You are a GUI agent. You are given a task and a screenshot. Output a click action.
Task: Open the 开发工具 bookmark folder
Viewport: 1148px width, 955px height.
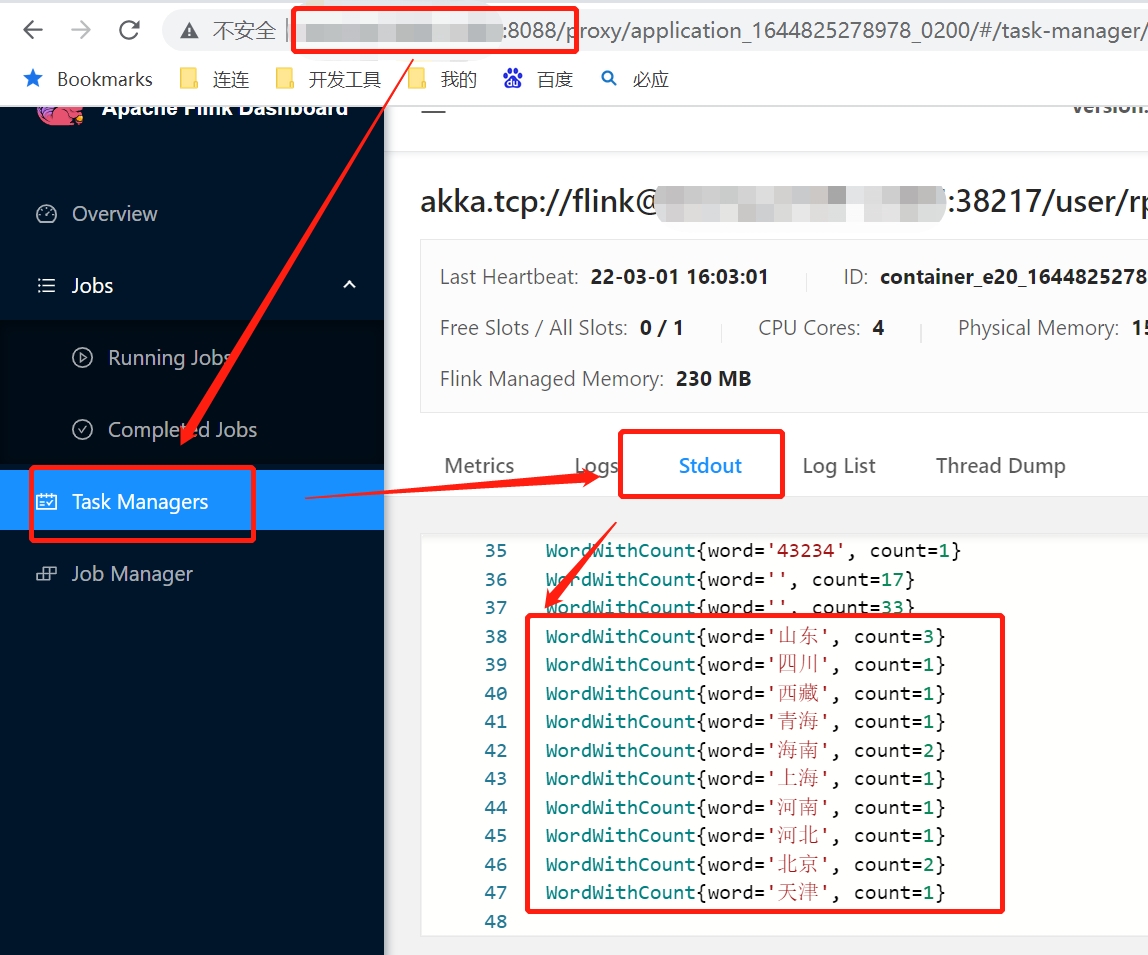tap(328, 79)
